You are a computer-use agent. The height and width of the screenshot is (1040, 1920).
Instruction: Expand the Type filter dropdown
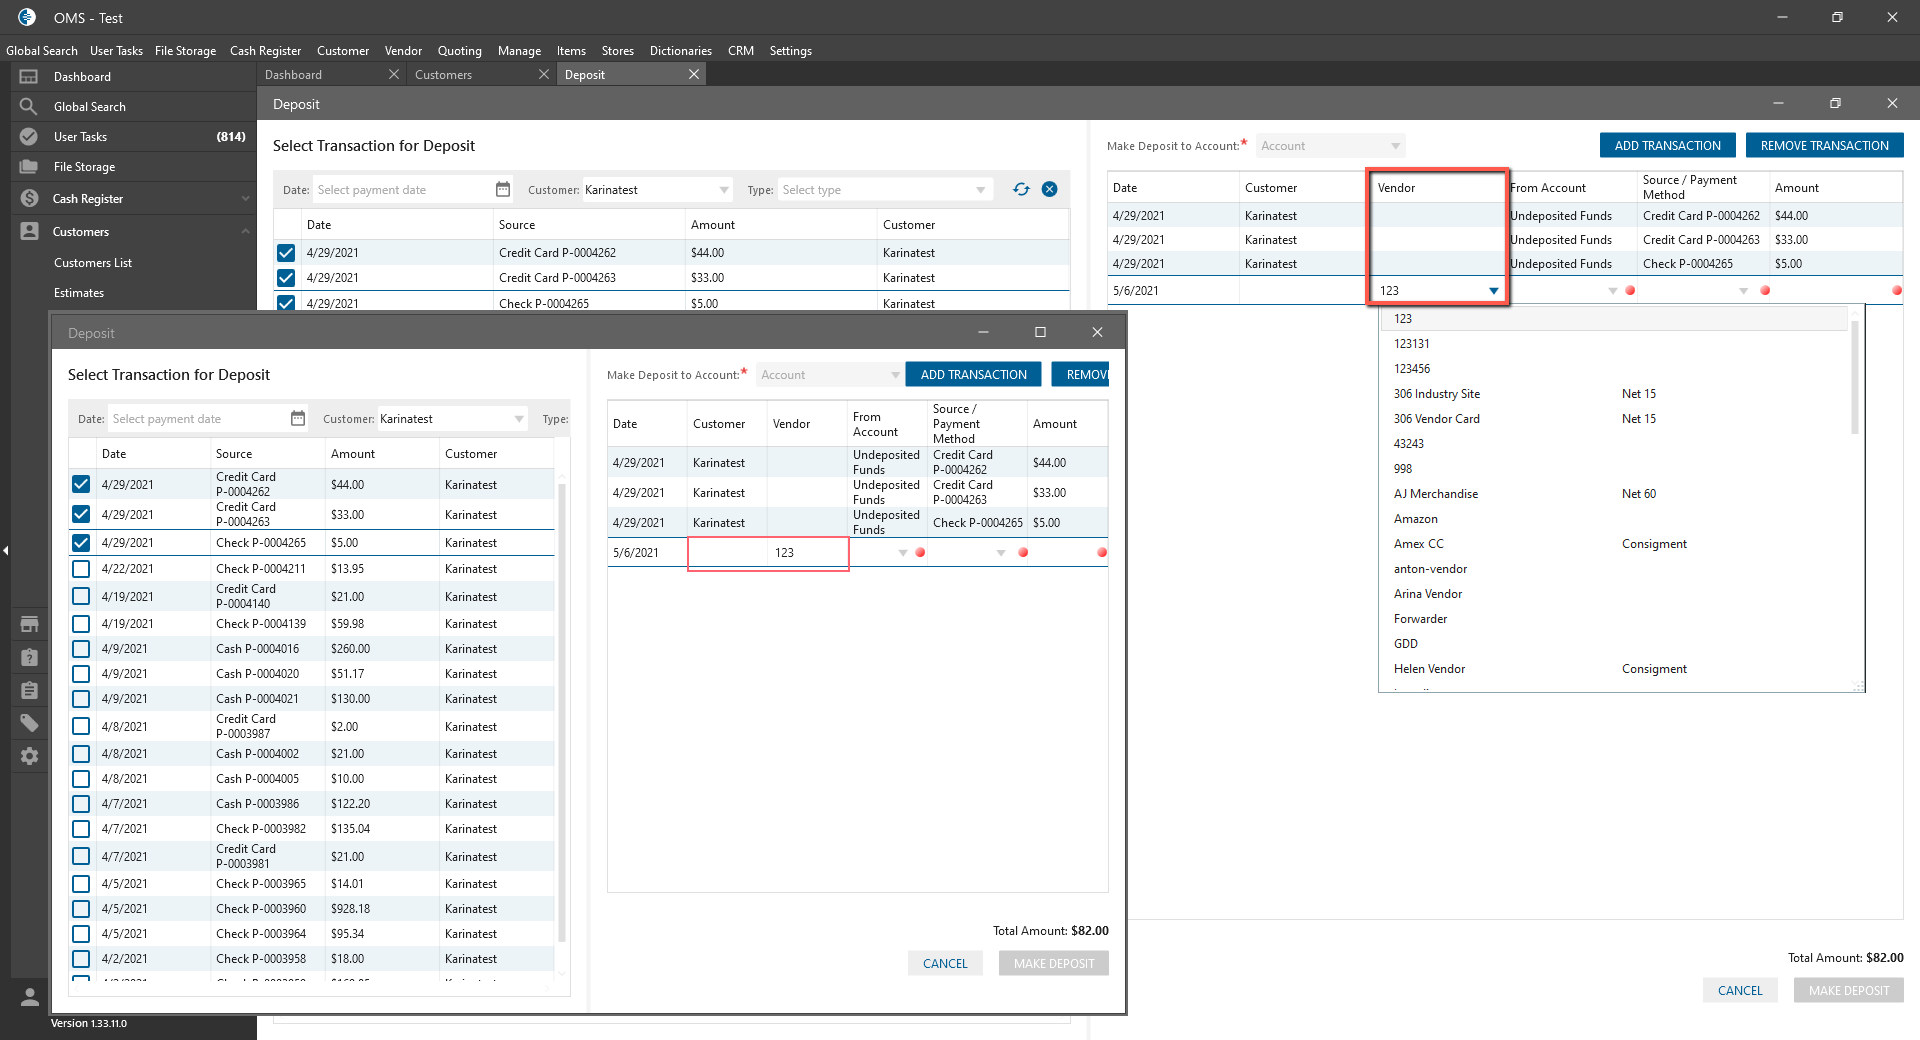(x=884, y=190)
